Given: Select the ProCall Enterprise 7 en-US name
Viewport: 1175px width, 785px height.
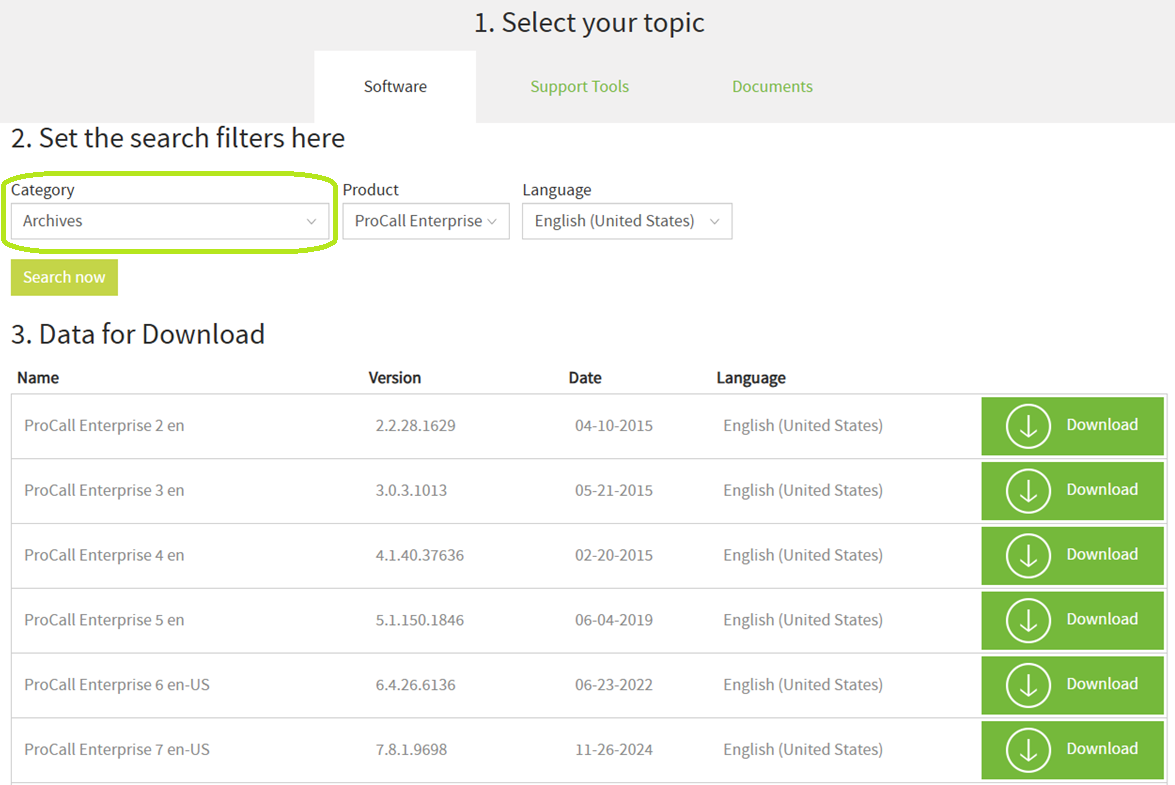Looking at the screenshot, I should 117,750.
